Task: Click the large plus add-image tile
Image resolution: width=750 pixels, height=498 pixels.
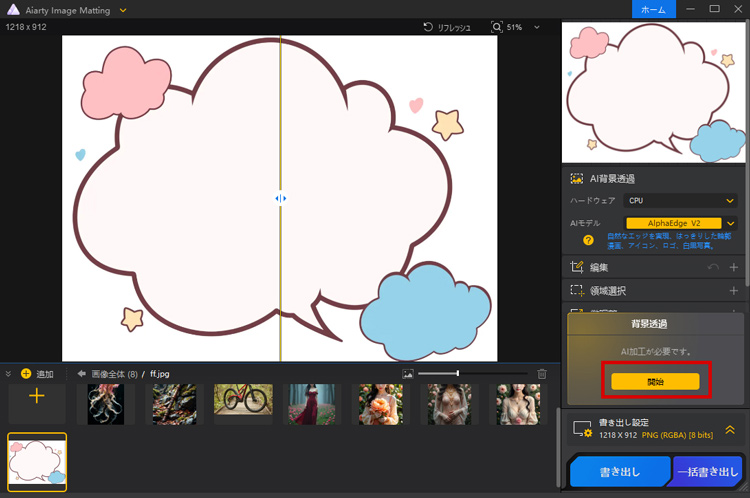Action: 37,403
